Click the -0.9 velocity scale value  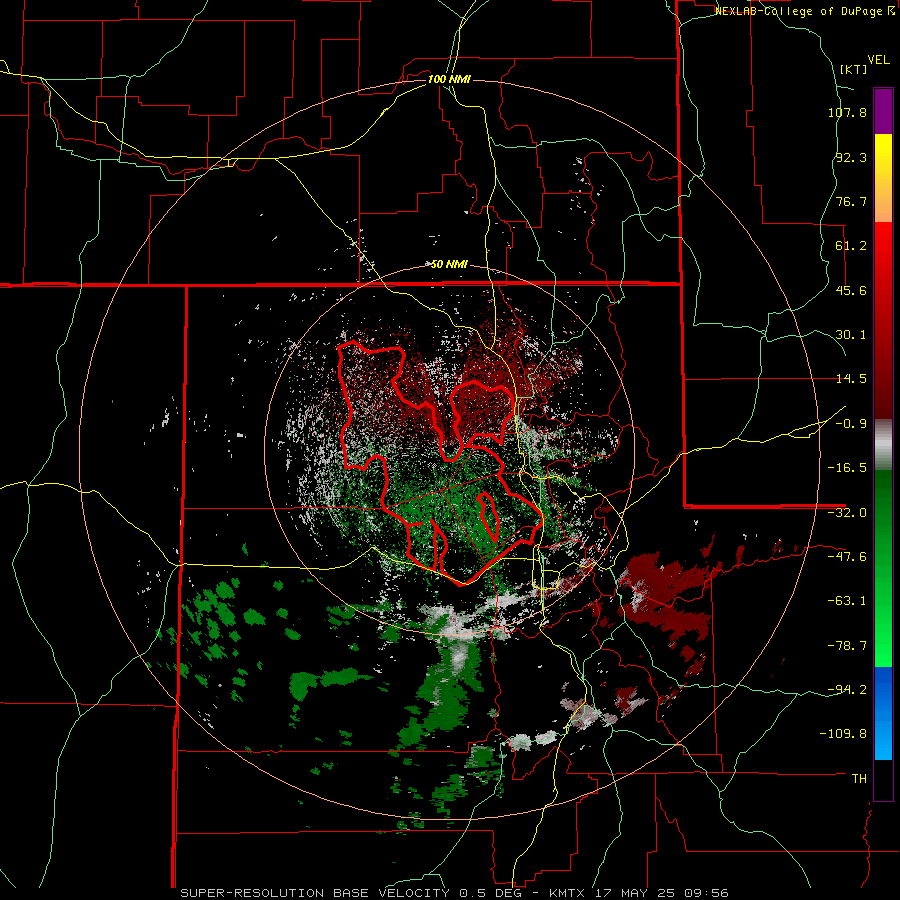coord(851,424)
